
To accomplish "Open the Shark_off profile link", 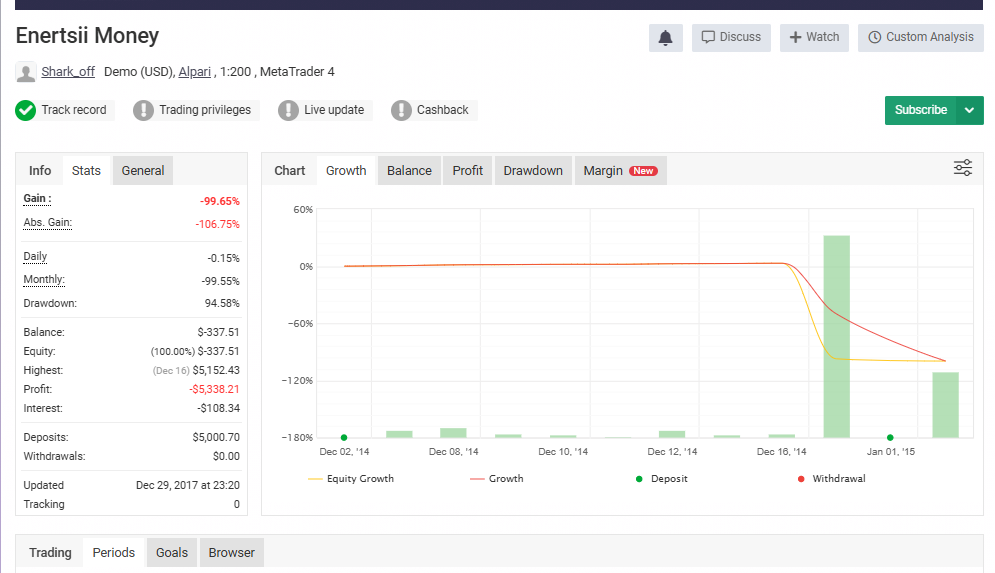I will tap(68, 72).
